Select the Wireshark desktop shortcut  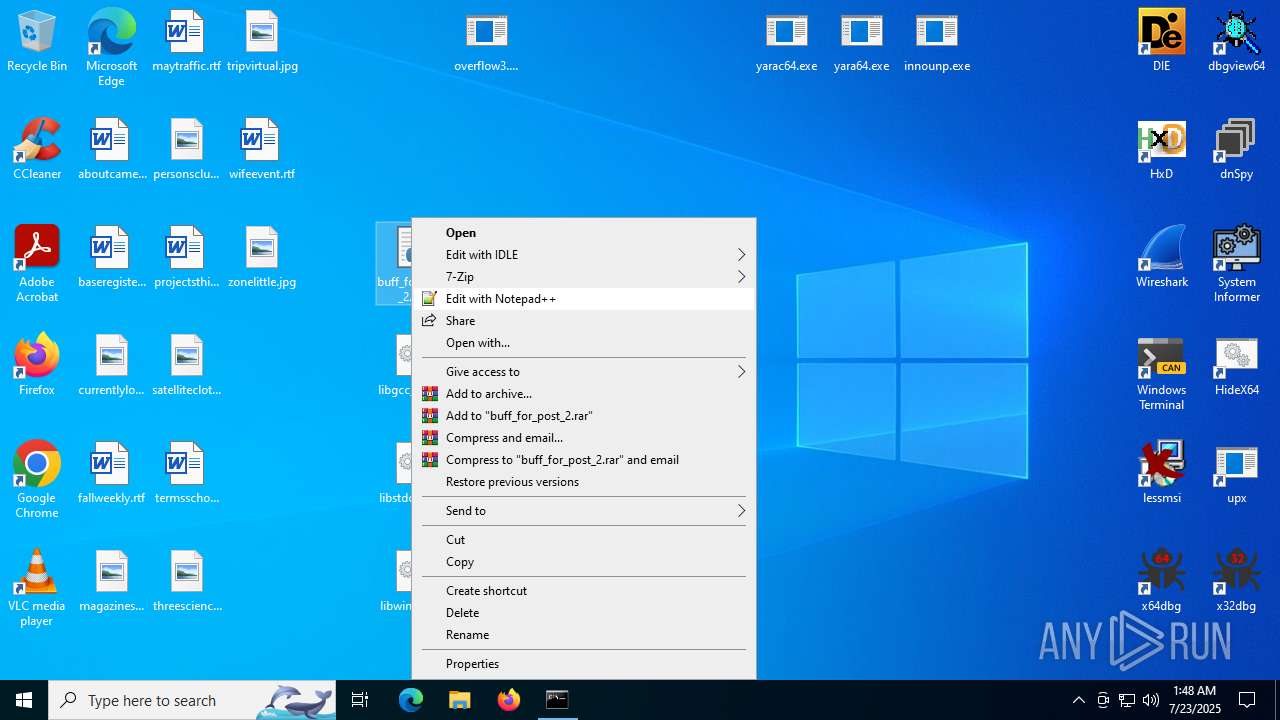(1161, 258)
